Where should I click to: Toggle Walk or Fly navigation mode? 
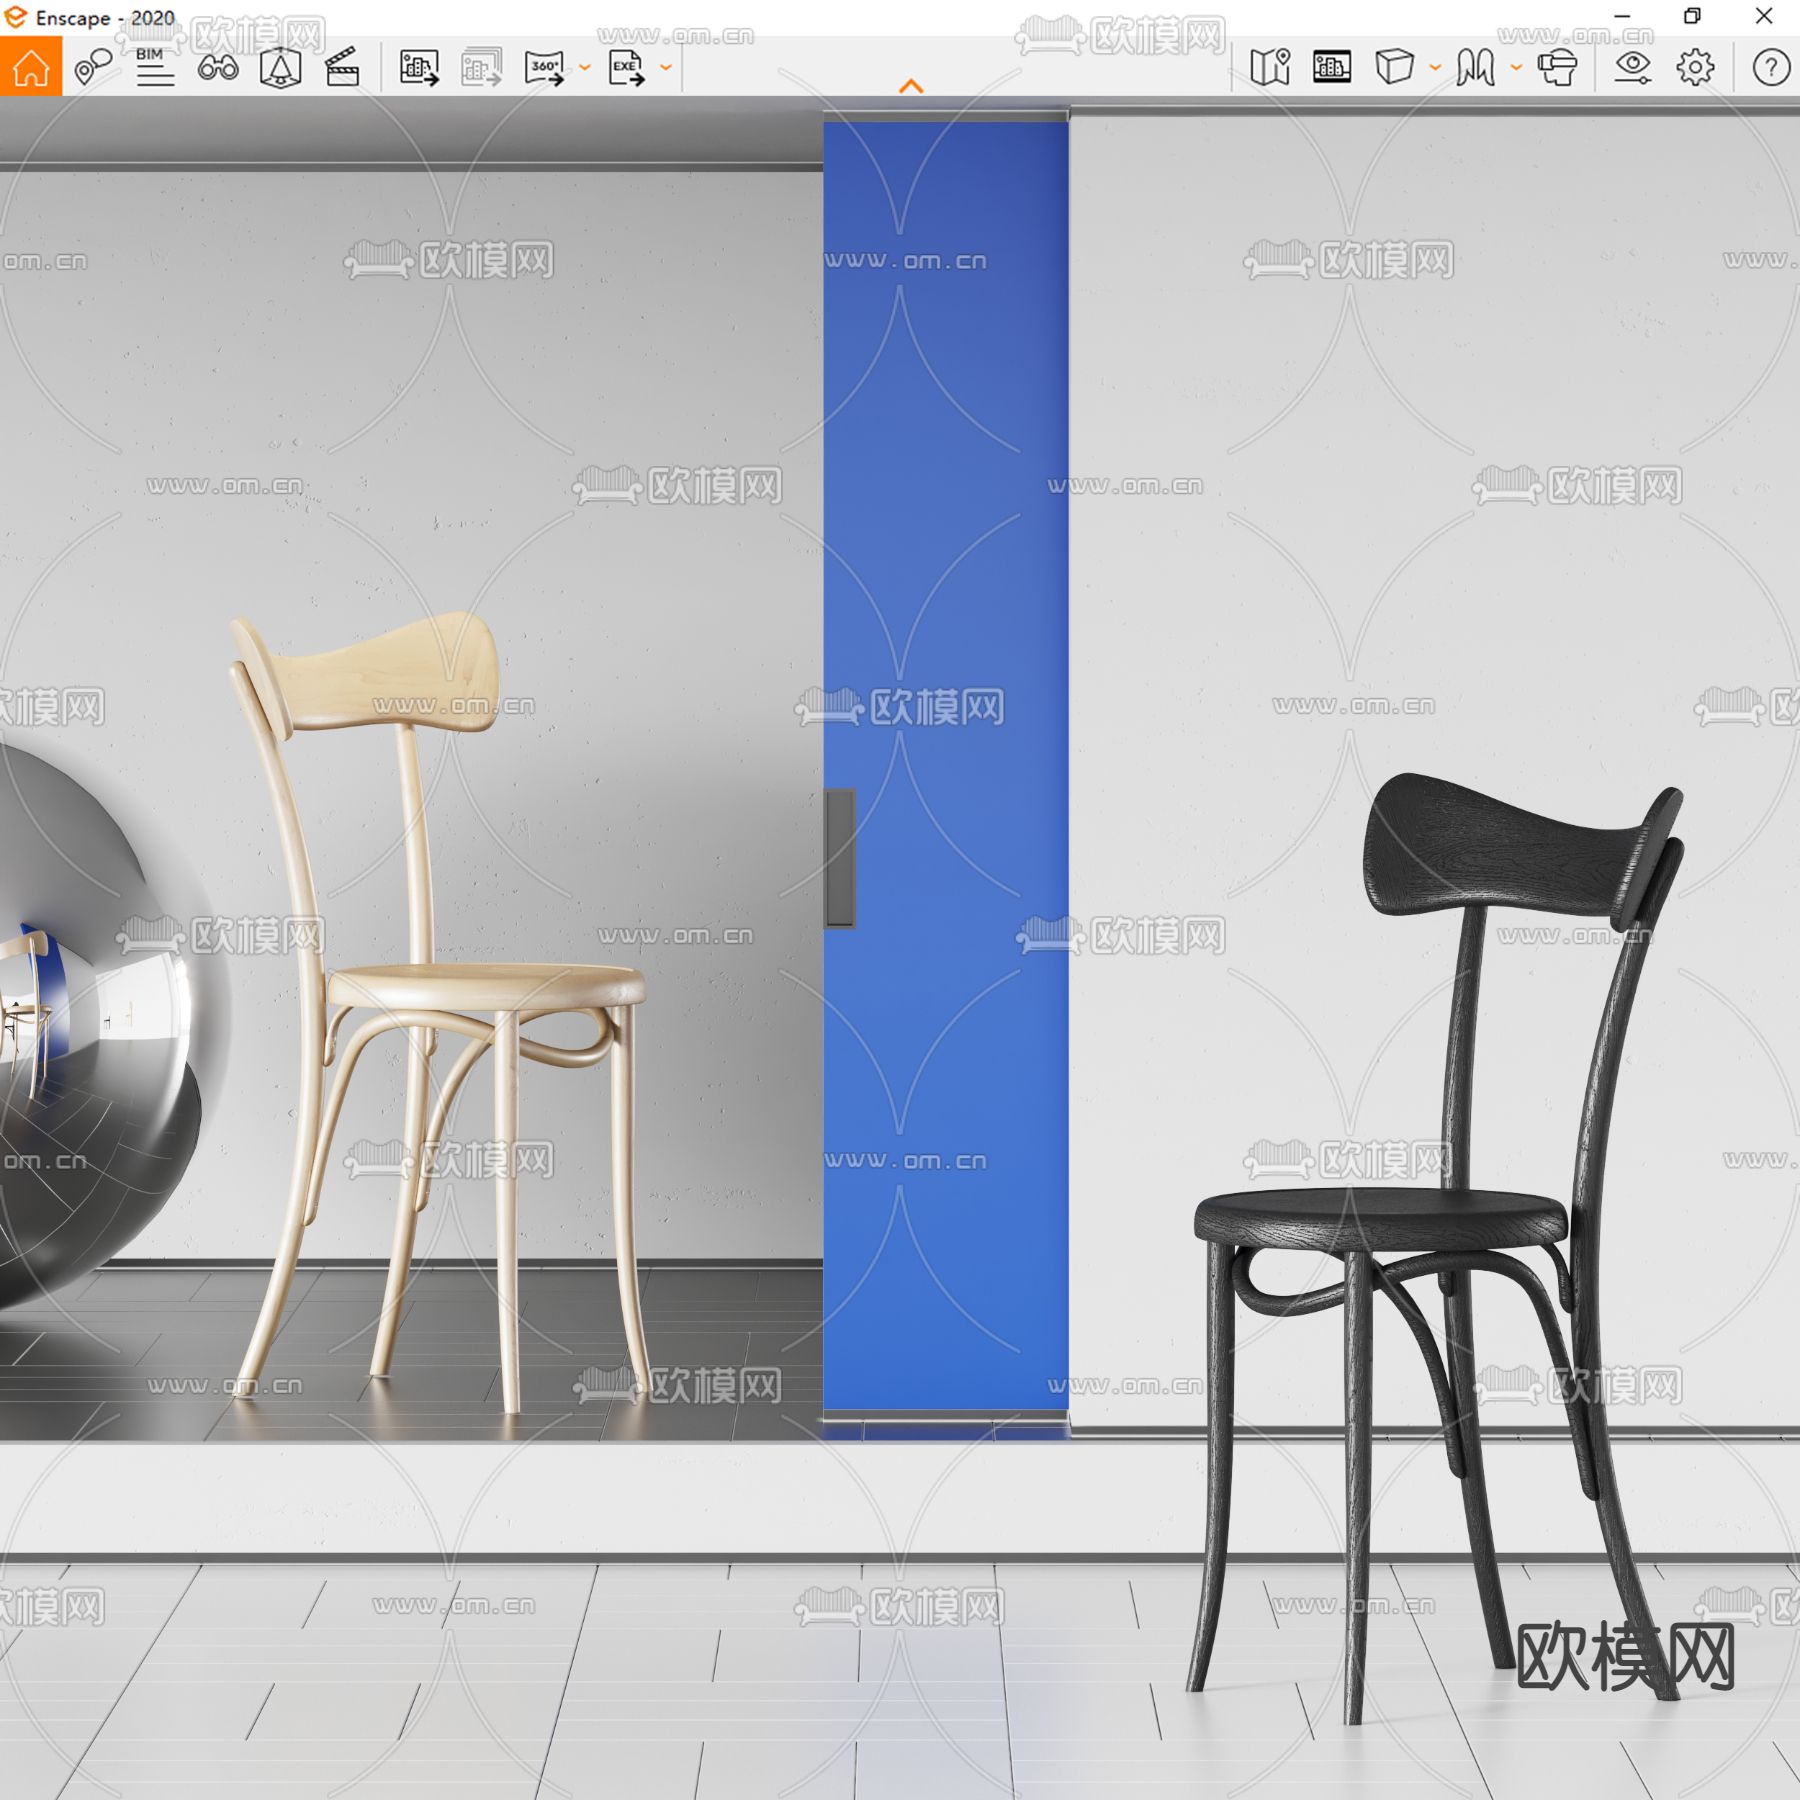[1475, 67]
